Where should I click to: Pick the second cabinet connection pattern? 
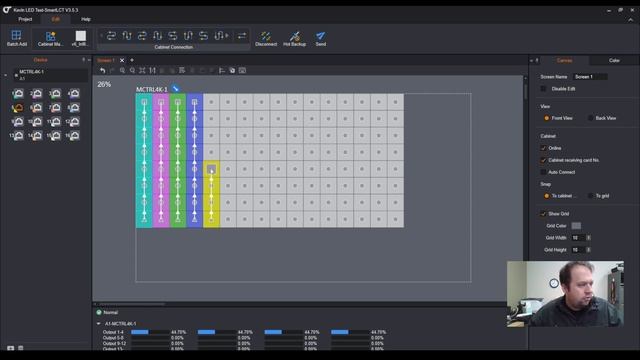pos(127,36)
